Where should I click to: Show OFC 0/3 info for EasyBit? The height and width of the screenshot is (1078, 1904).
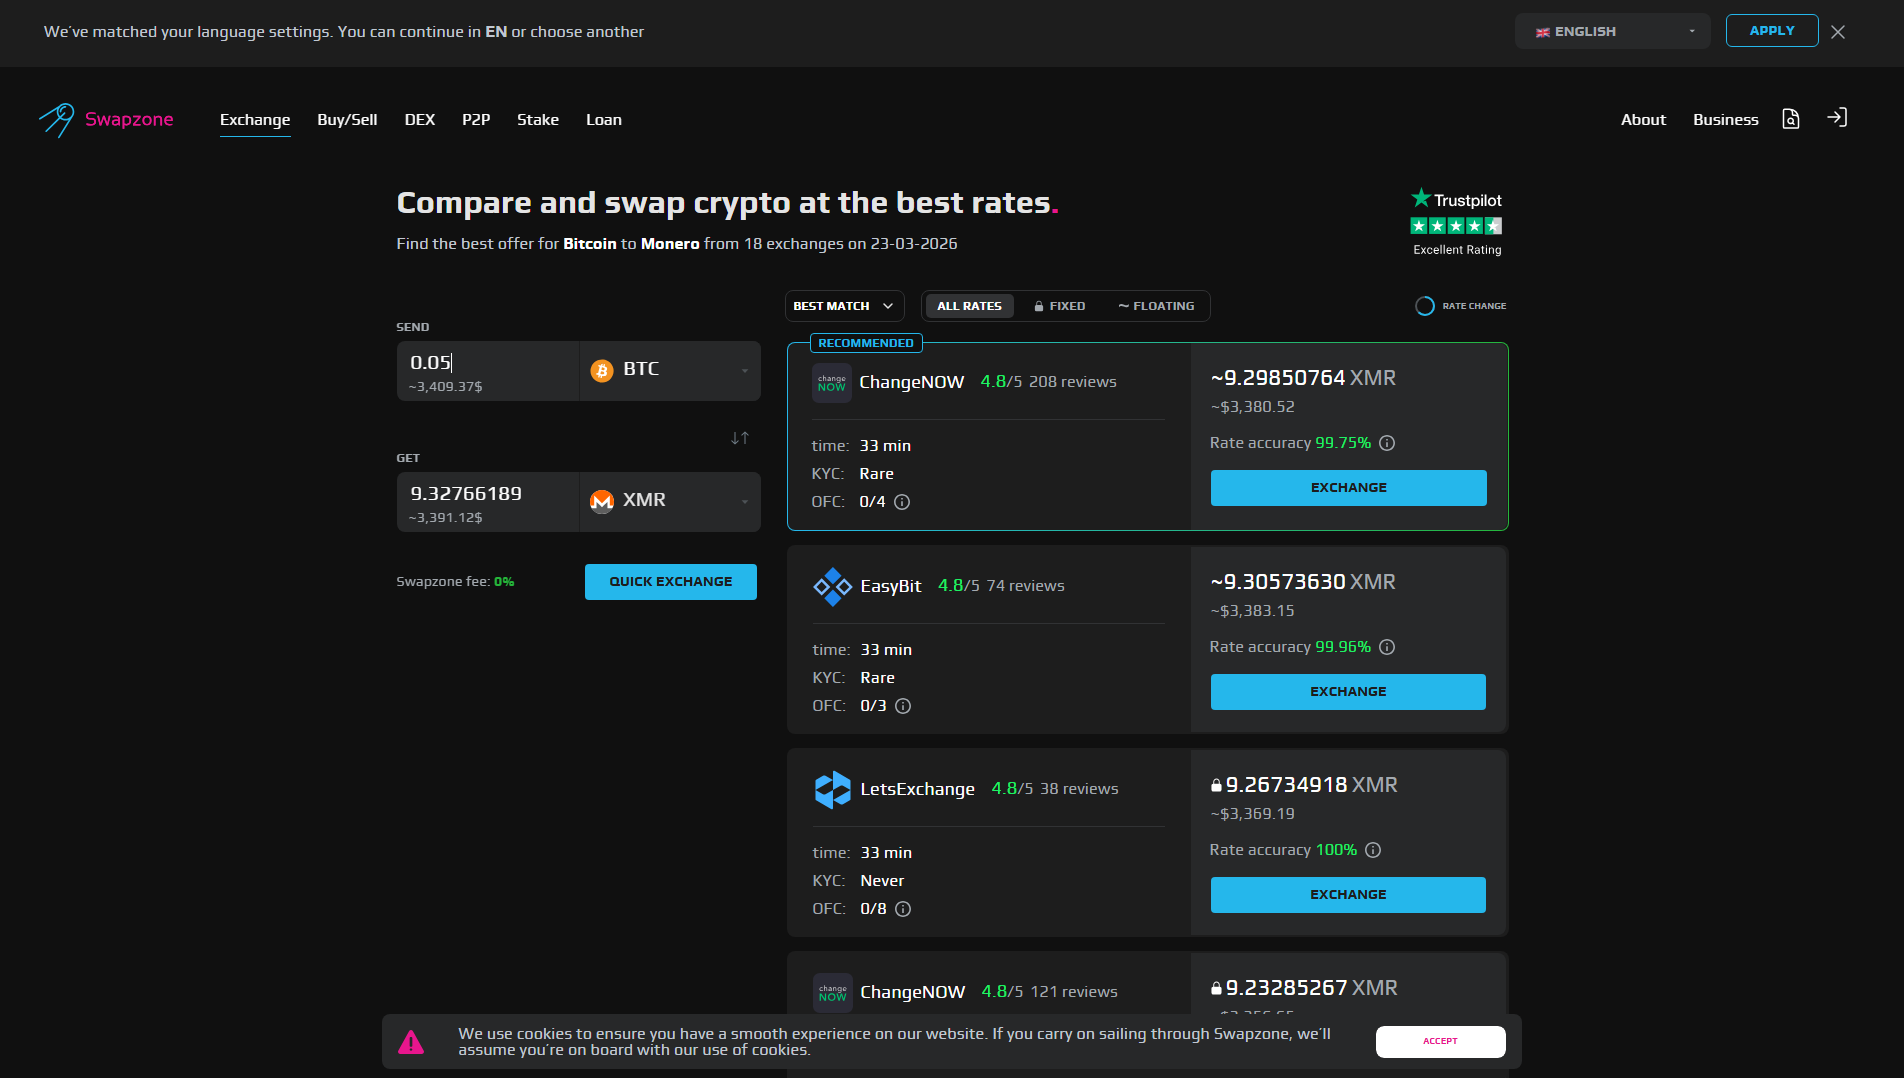pos(903,706)
